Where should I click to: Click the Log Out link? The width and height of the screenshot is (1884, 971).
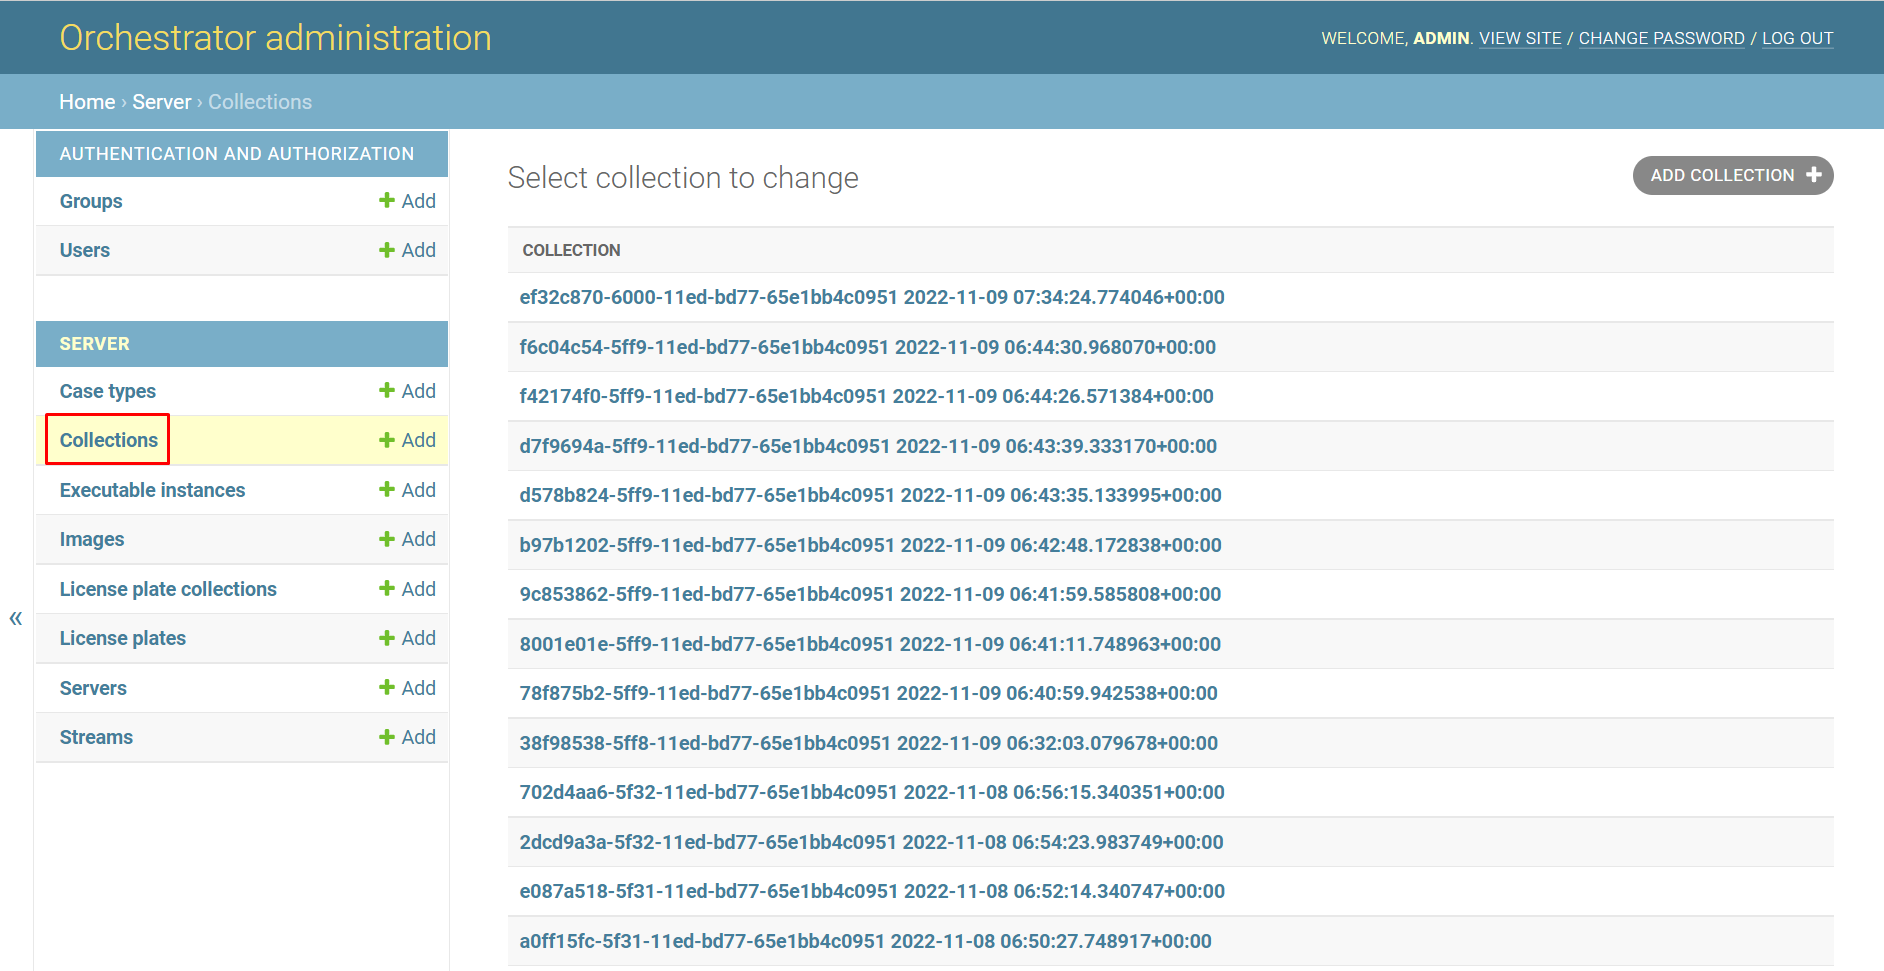1797,38
